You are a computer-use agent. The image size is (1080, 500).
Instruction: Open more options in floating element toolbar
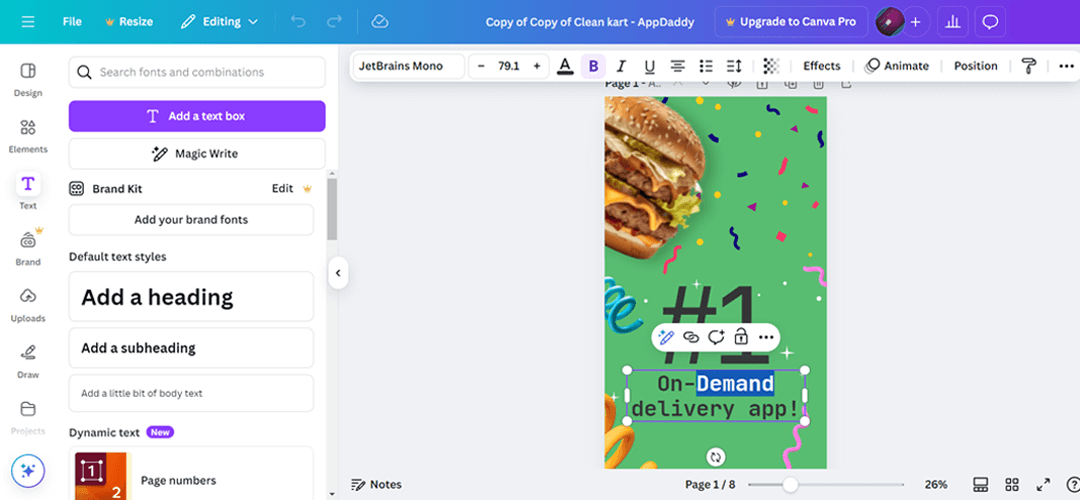766,337
